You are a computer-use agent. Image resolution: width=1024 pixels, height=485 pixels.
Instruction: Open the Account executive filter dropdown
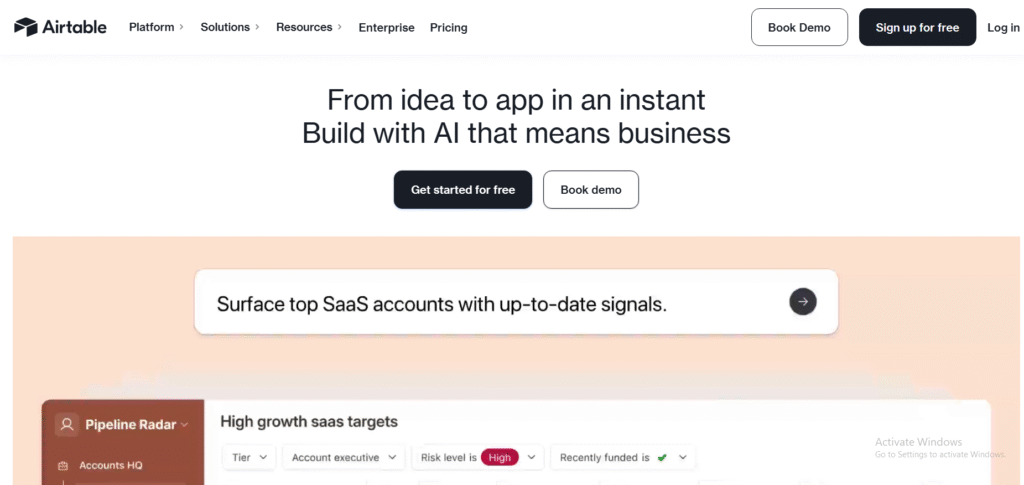pos(343,458)
